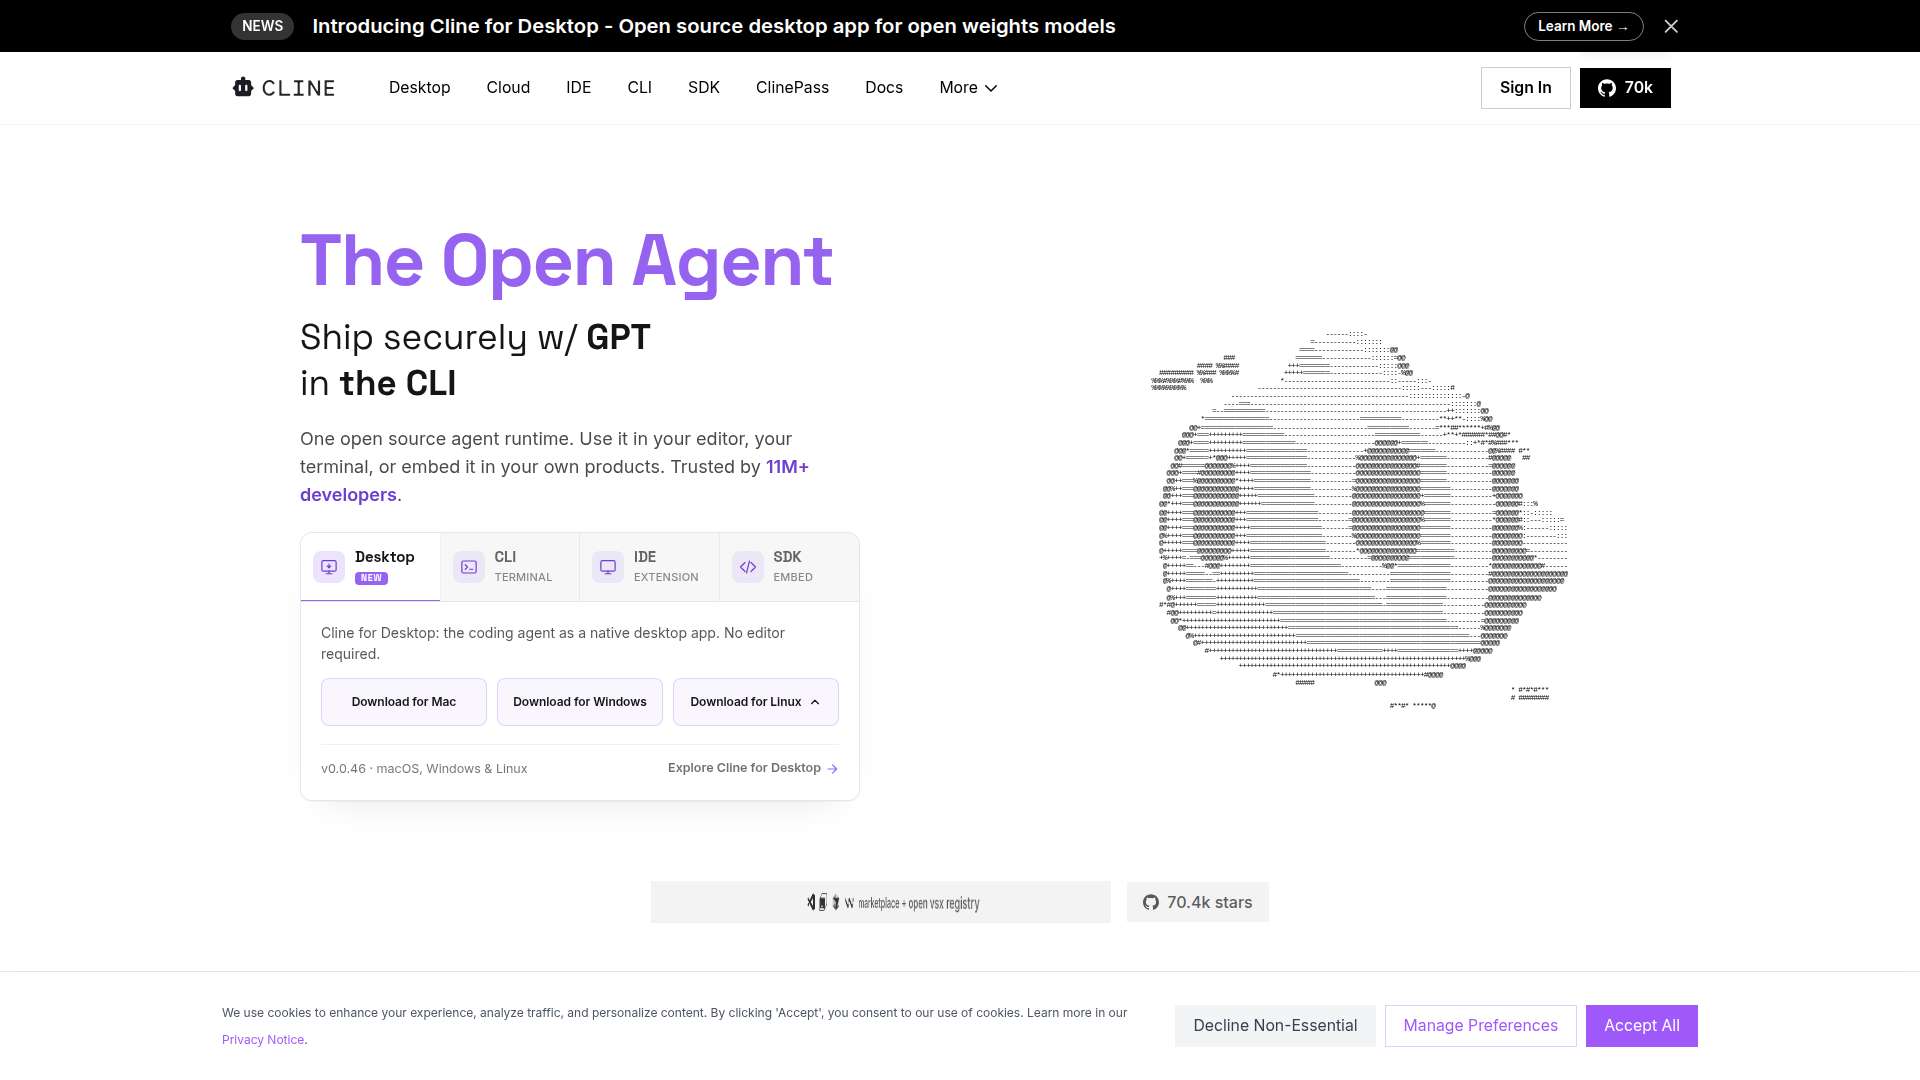Viewport: 1920px width, 1080px height.
Task: Go to IDE in top navigation
Action: tap(579, 88)
